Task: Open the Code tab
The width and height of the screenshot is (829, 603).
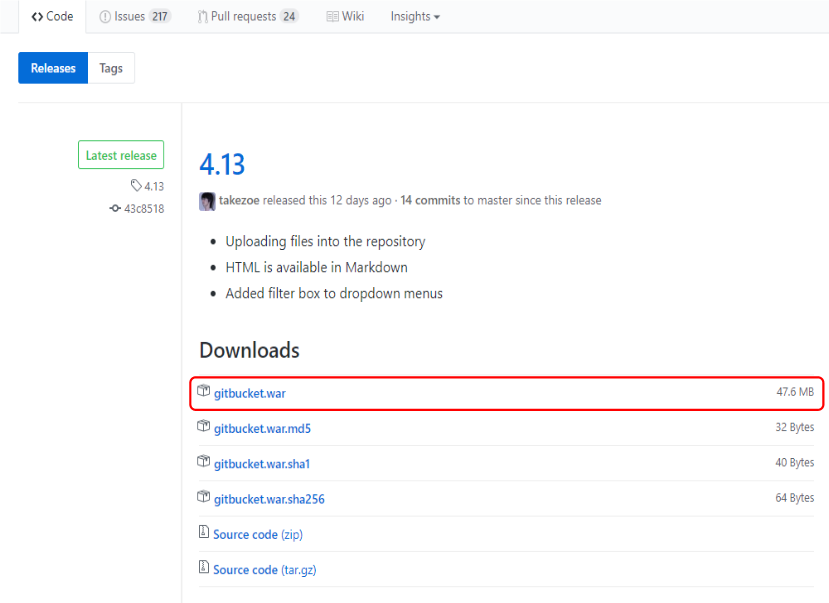Action: (x=52, y=16)
